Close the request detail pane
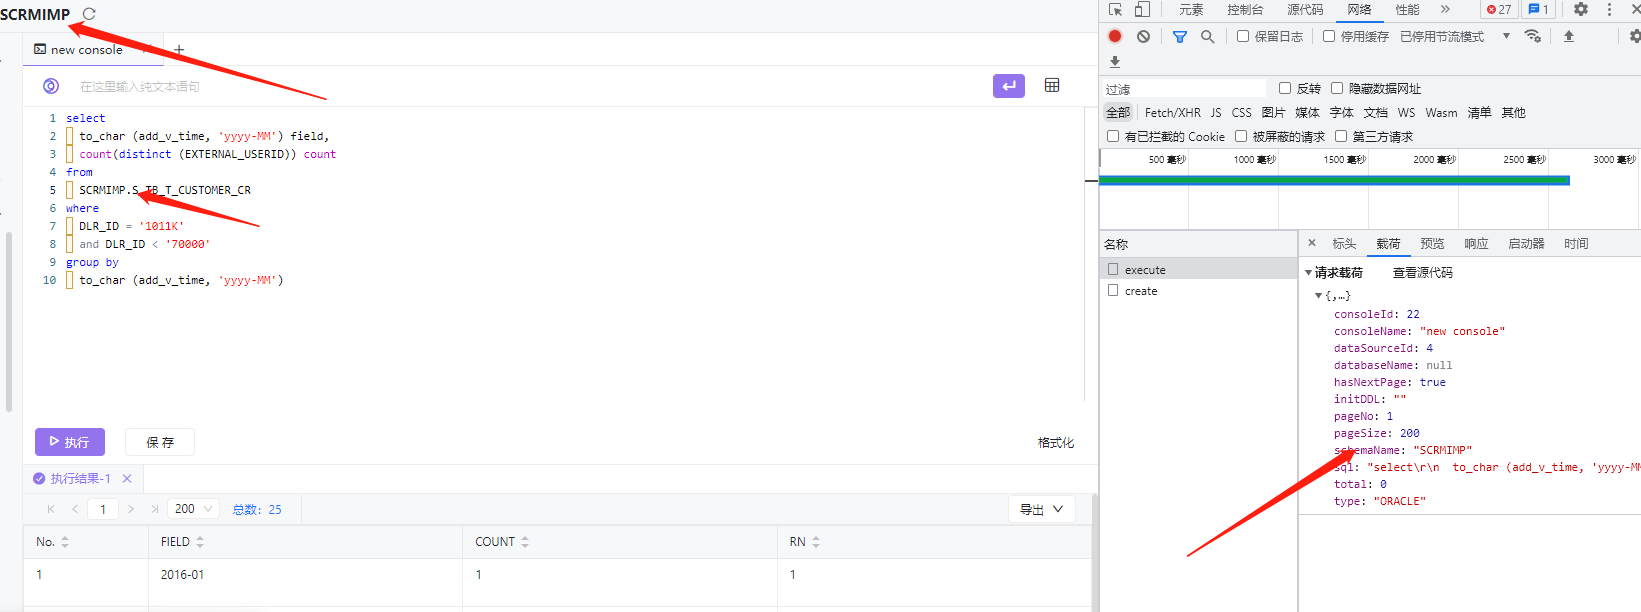1641x612 pixels. (1312, 243)
